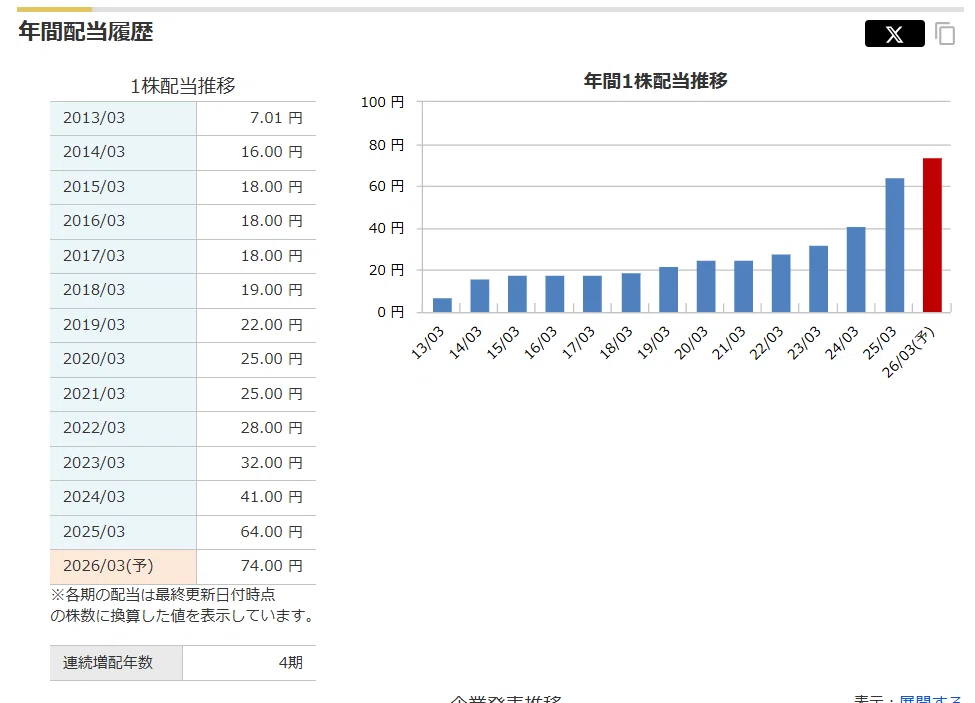Select the 2017/03 table row label
Screen dimensions: 975x703
point(94,255)
